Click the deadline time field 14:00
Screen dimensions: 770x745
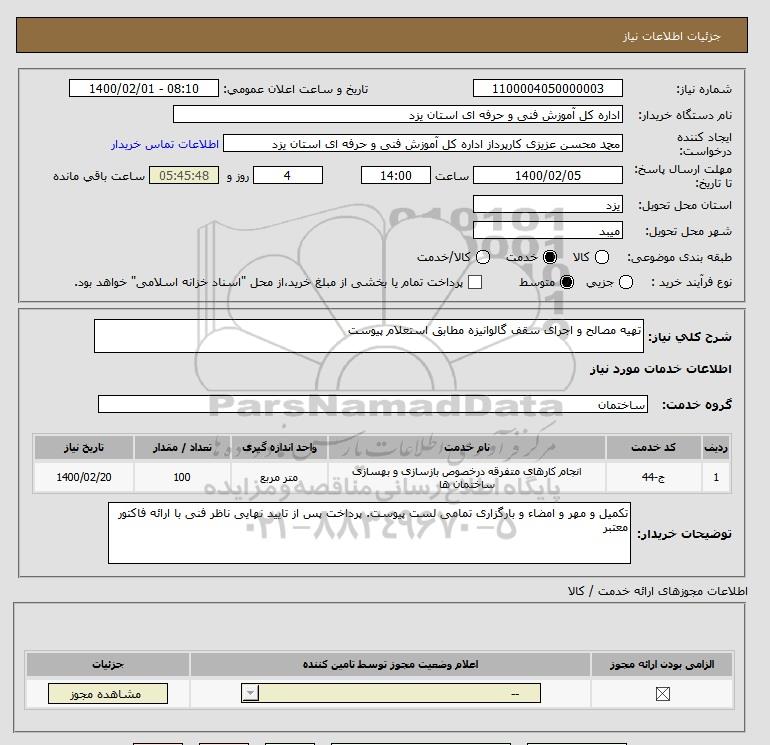coord(396,175)
